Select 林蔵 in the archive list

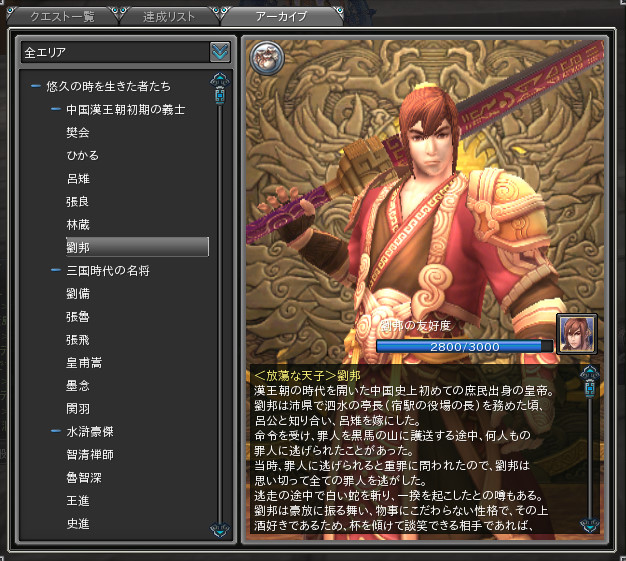pyautogui.click(x=78, y=224)
